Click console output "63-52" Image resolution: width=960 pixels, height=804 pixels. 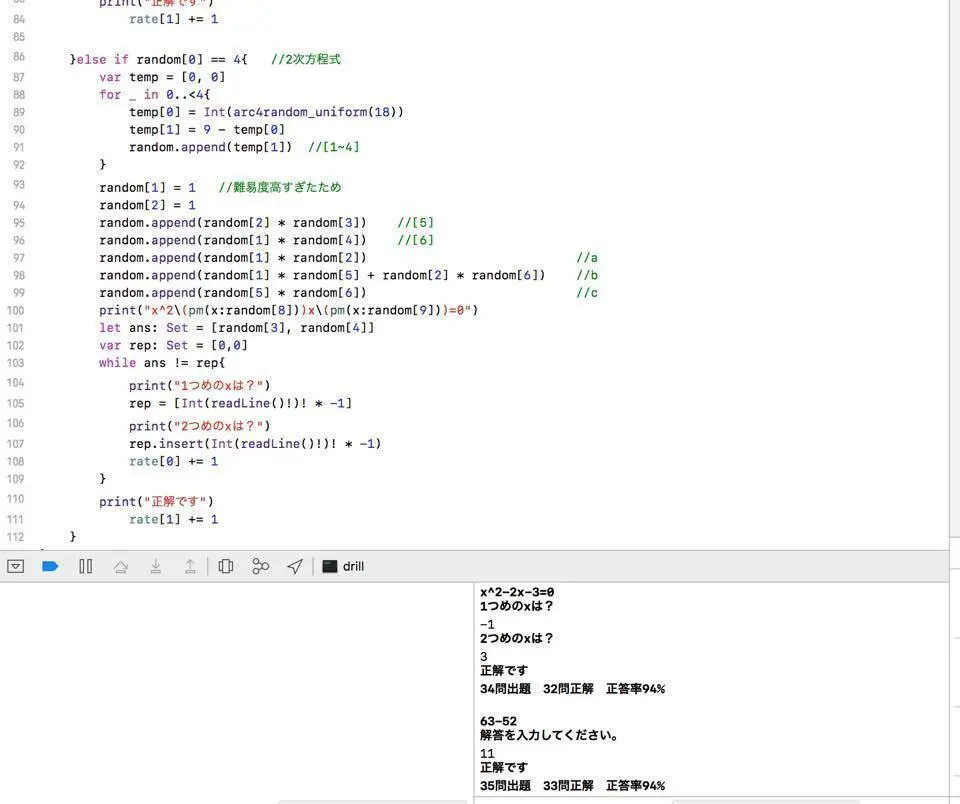pyautogui.click(x=498, y=721)
